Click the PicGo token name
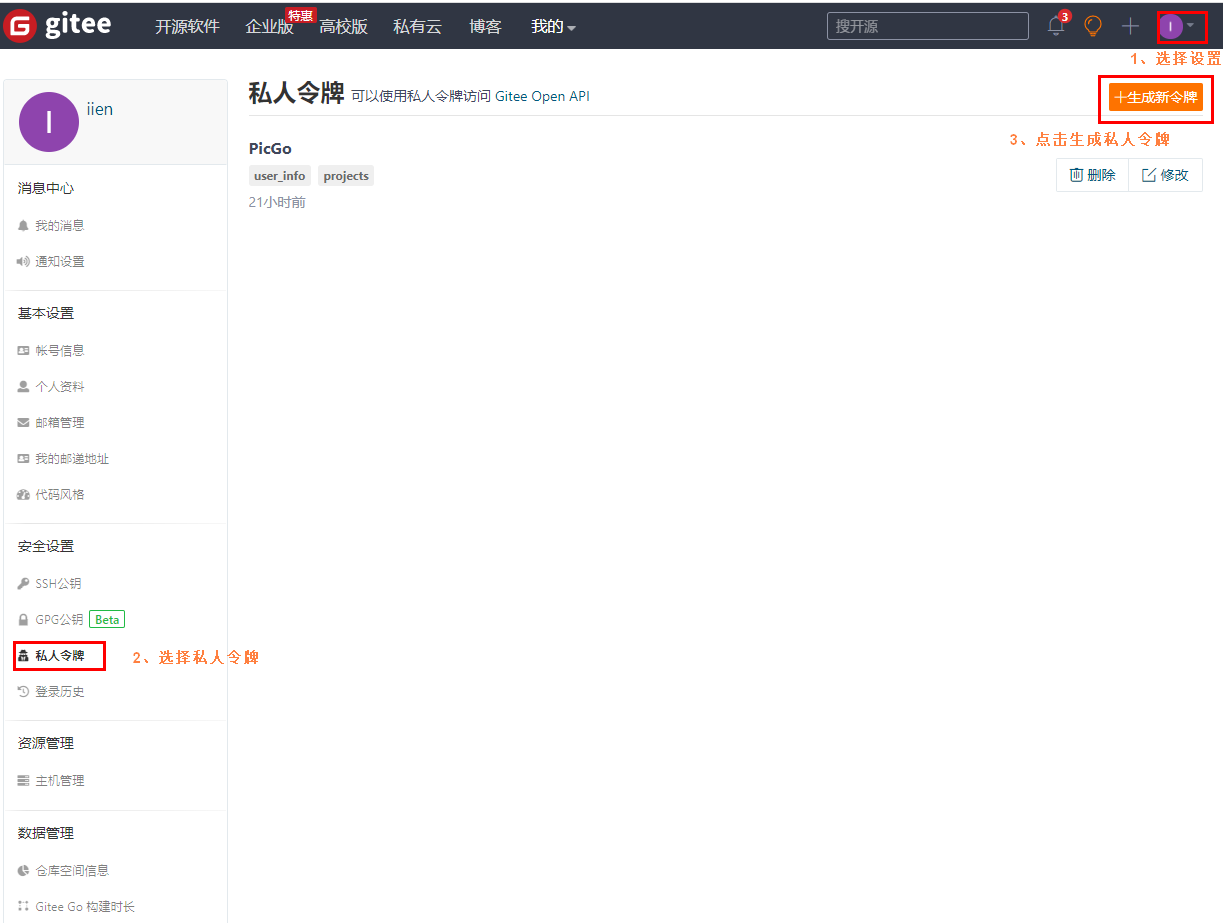The height and width of the screenshot is (923, 1223). click(x=270, y=148)
